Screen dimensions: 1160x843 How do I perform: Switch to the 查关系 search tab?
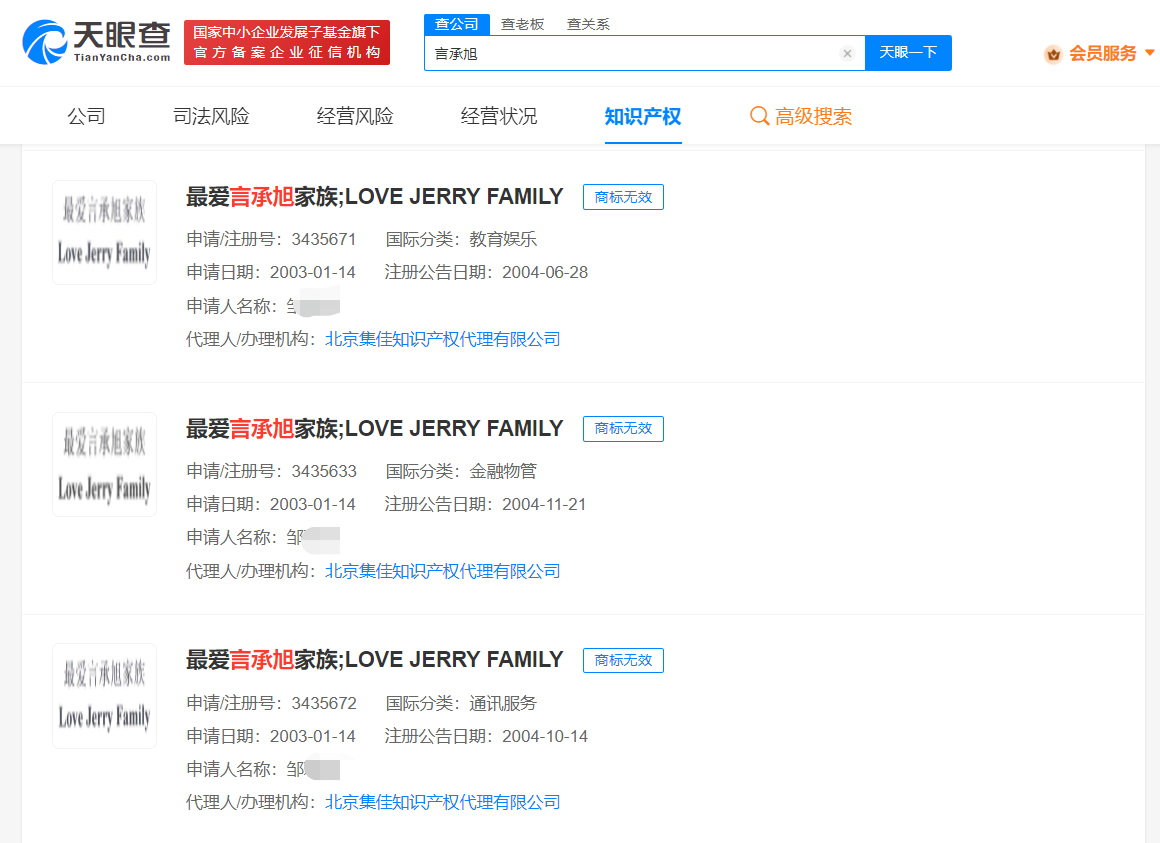[588, 24]
